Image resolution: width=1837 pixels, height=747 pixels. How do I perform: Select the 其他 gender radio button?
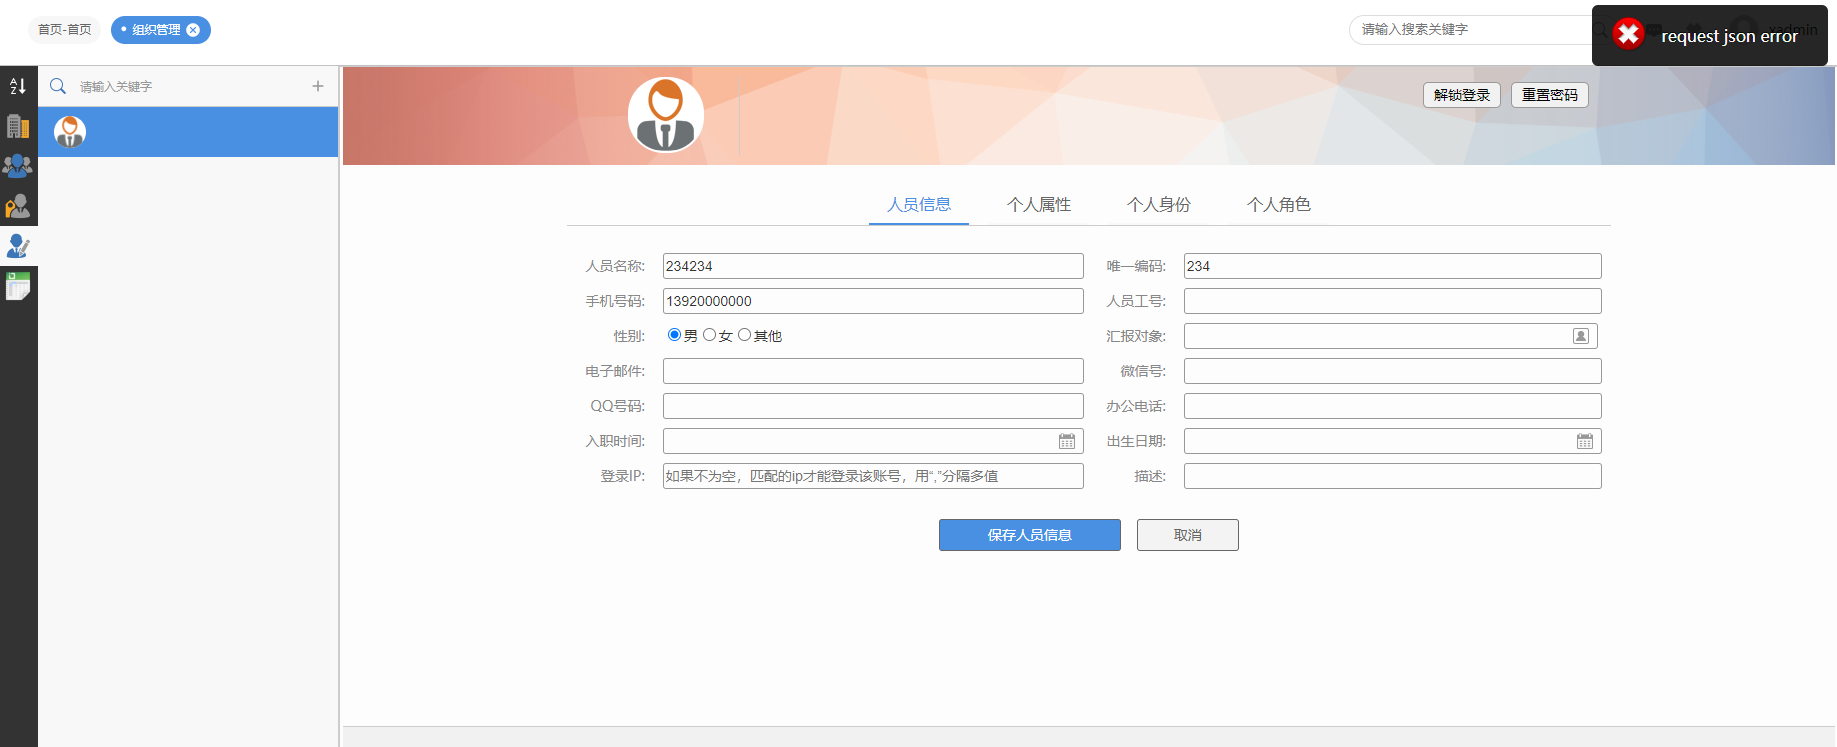click(744, 335)
